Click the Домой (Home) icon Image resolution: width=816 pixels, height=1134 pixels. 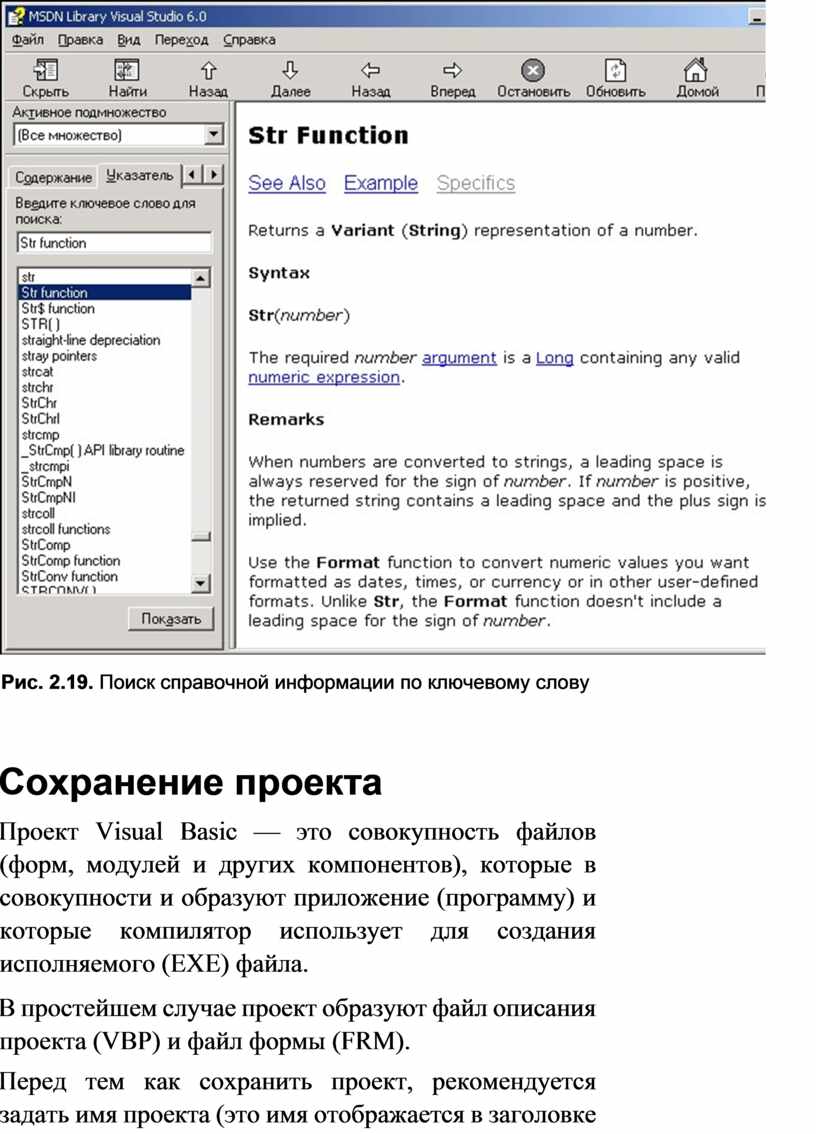(696, 71)
